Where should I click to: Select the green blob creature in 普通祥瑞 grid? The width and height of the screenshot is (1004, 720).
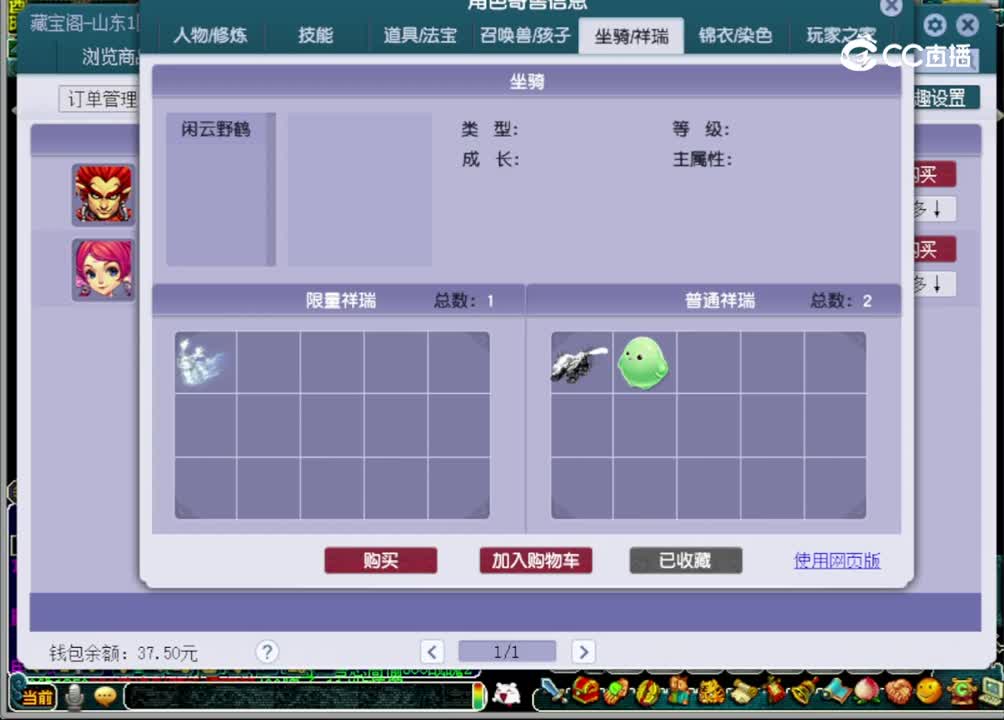(x=643, y=363)
